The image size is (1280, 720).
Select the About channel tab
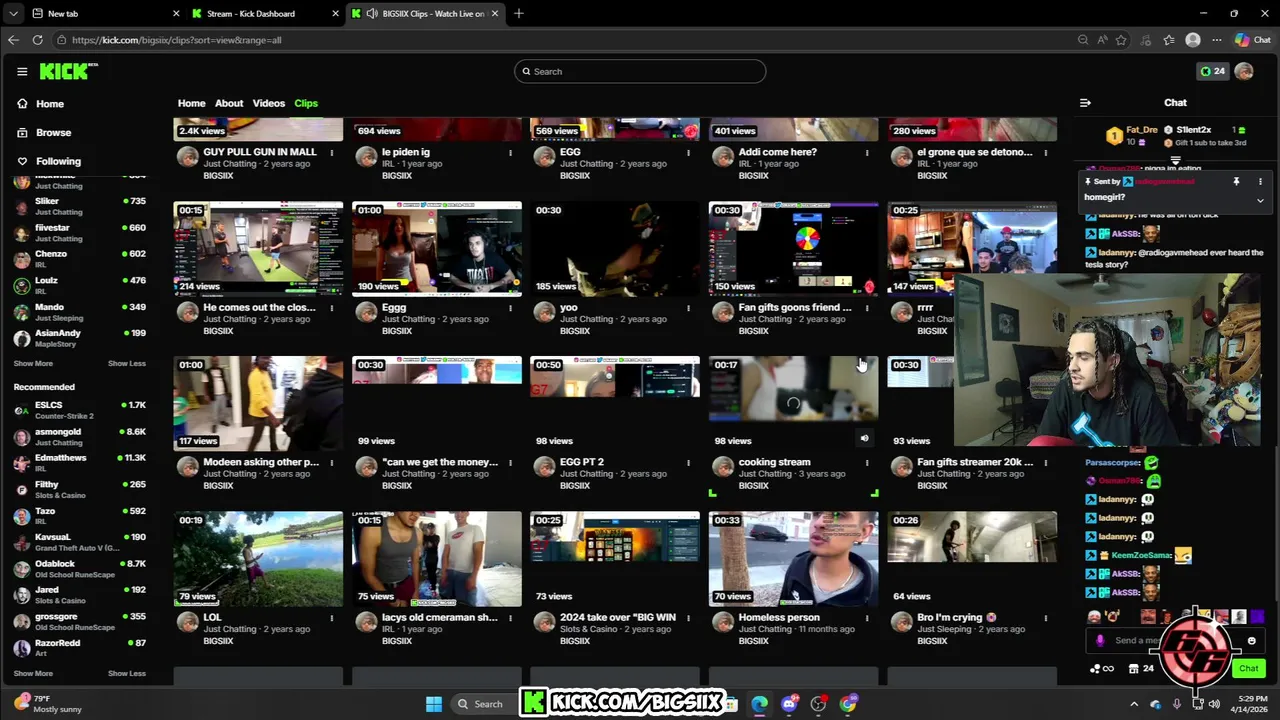click(x=229, y=103)
